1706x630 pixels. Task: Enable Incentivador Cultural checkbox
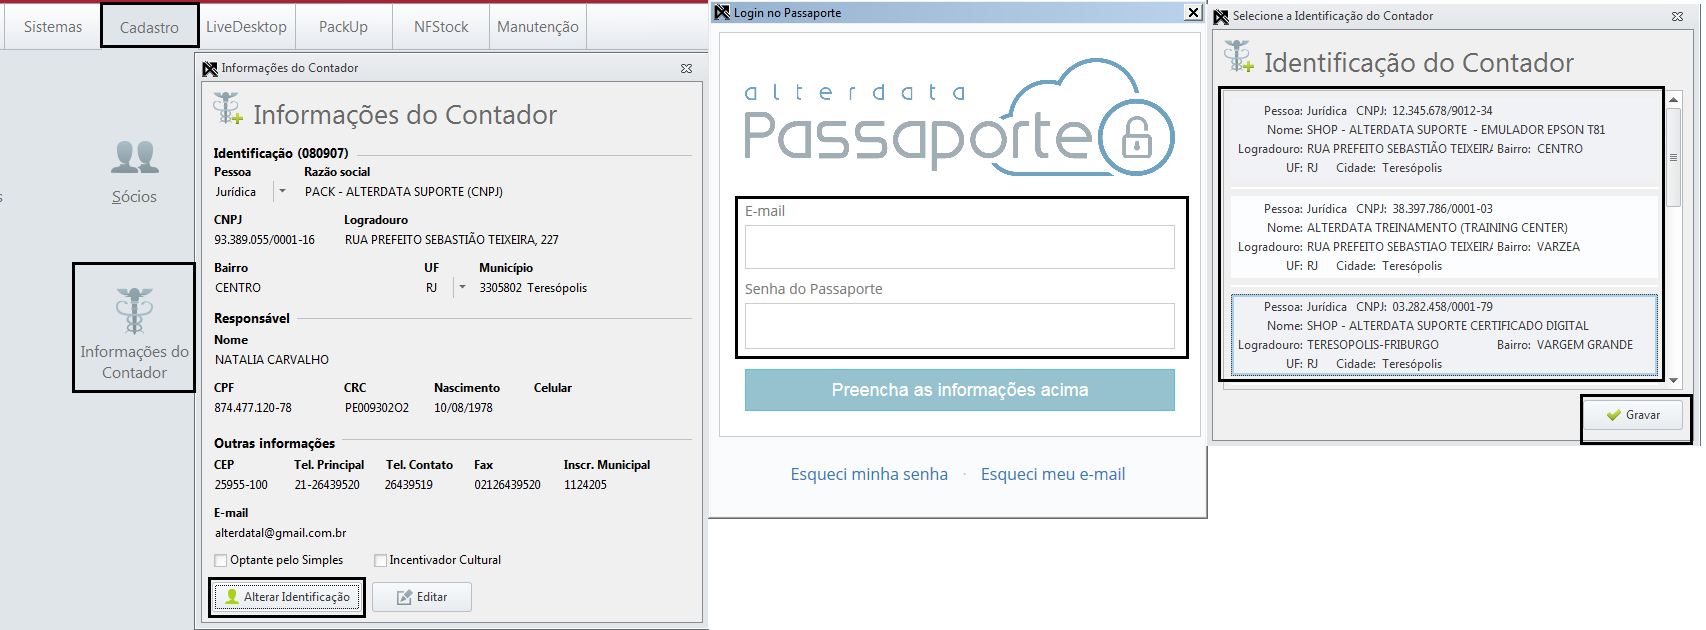click(x=380, y=560)
